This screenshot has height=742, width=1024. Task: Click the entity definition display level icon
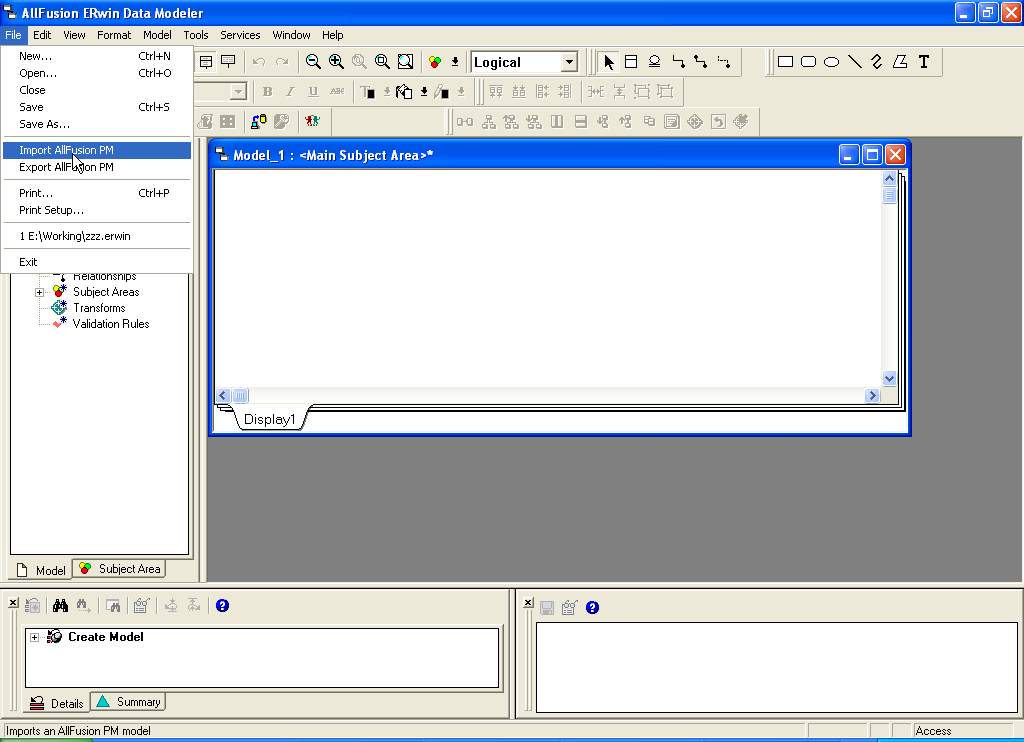coord(228,62)
